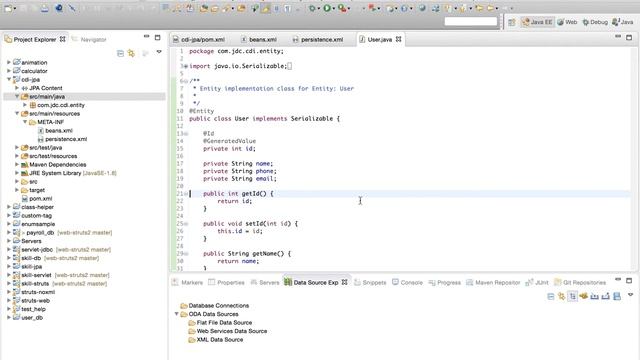Switch to the Java perspective

click(x=623, y=22)
